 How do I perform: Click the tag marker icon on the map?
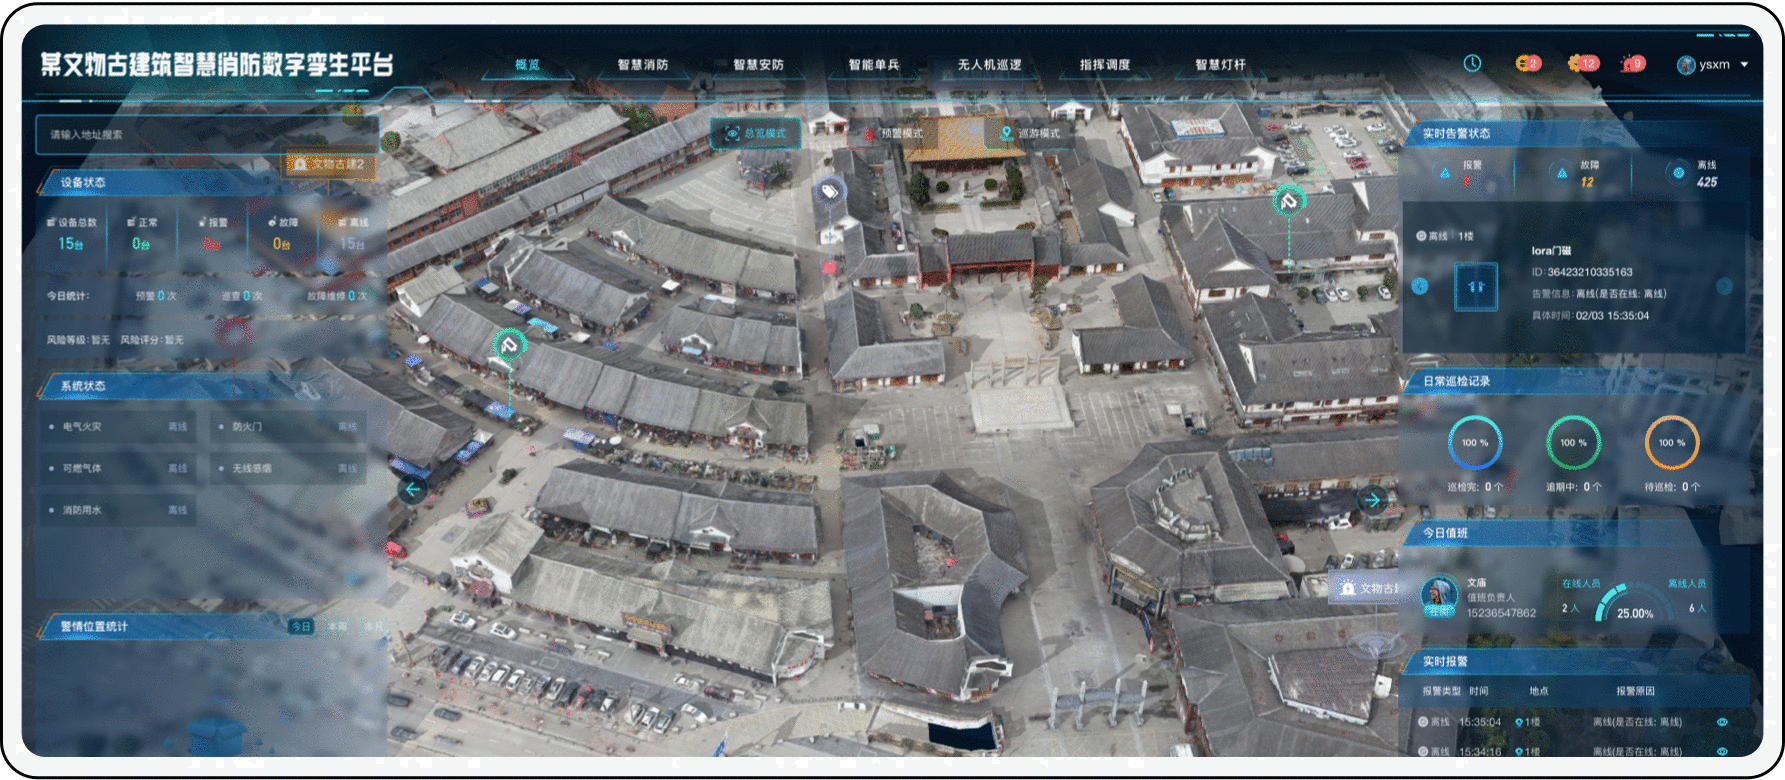coord(829,190)
